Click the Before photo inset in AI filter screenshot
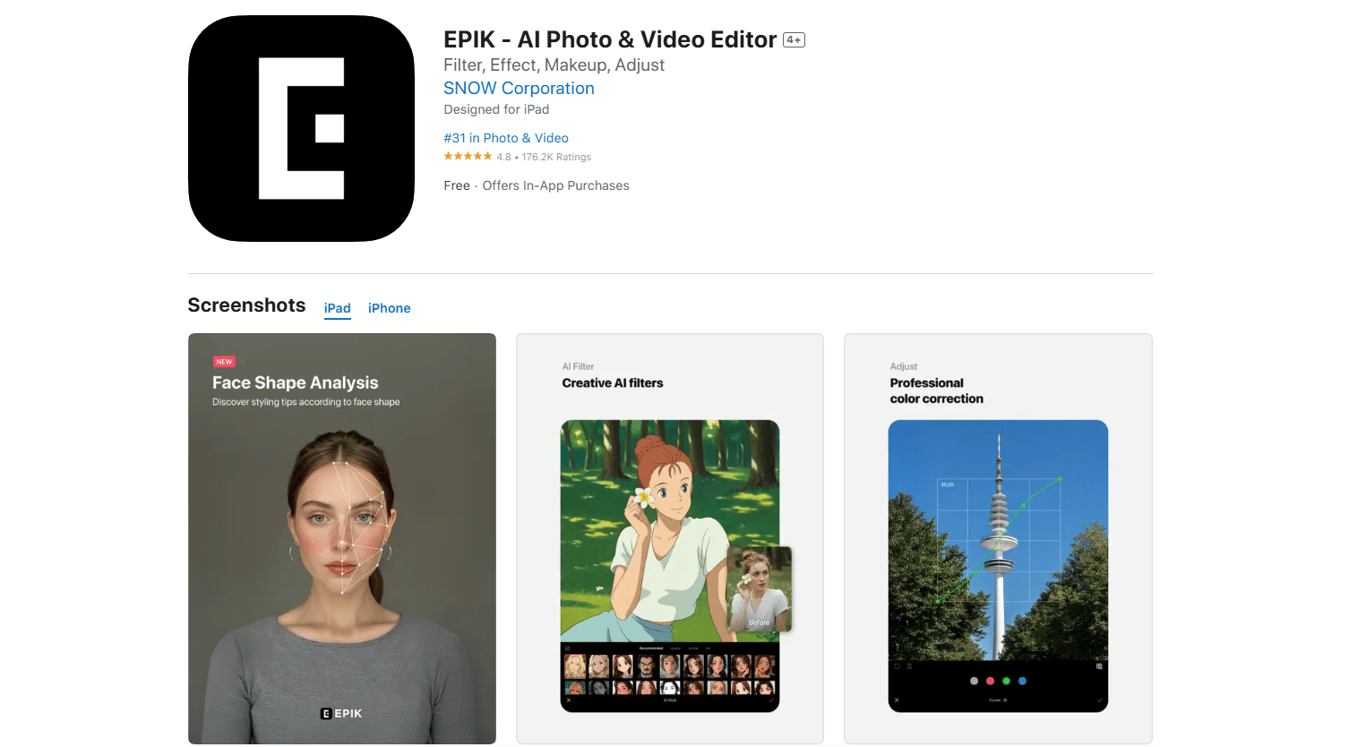1366x747 pixels. point(759,589)
